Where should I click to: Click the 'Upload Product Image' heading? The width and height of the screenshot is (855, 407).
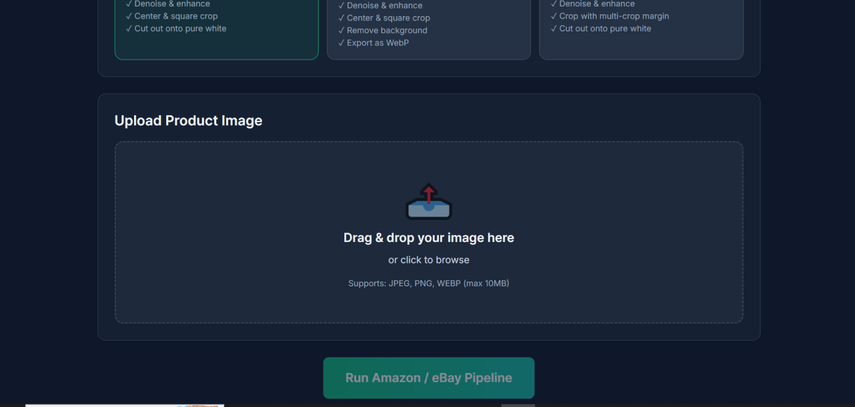pyautogui.click(x=188, y=121)
